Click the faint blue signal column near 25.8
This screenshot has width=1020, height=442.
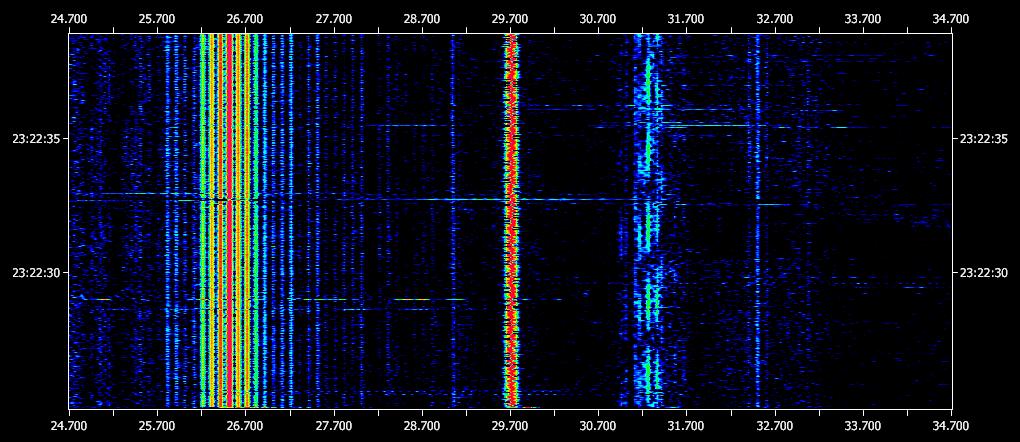point(168,220)
